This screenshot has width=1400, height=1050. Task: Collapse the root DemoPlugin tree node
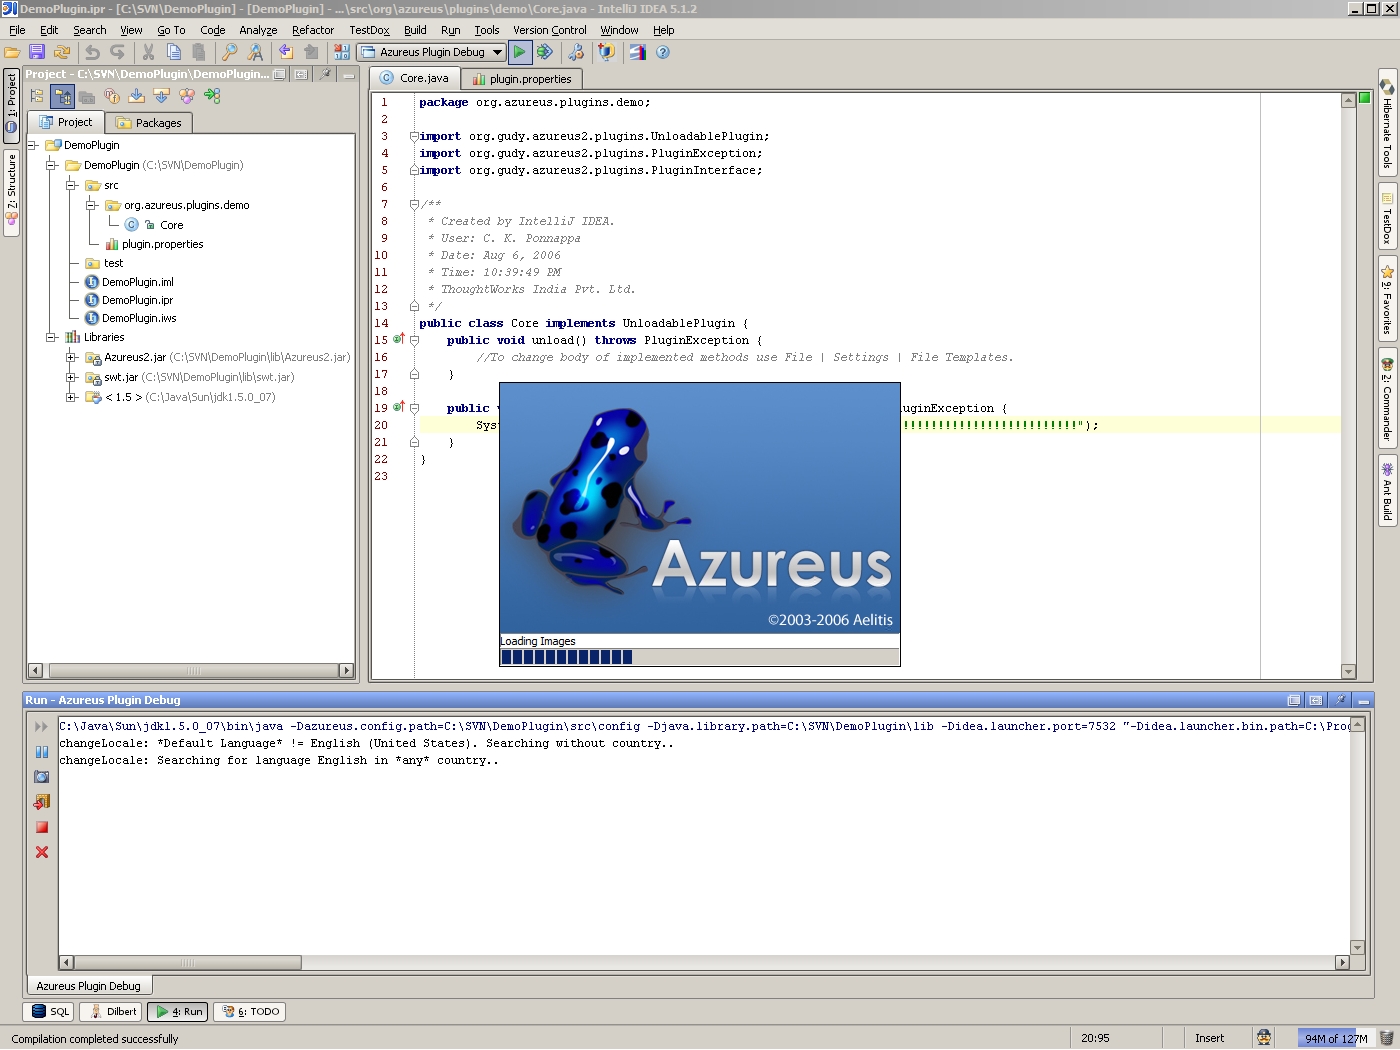coord(32,145)
